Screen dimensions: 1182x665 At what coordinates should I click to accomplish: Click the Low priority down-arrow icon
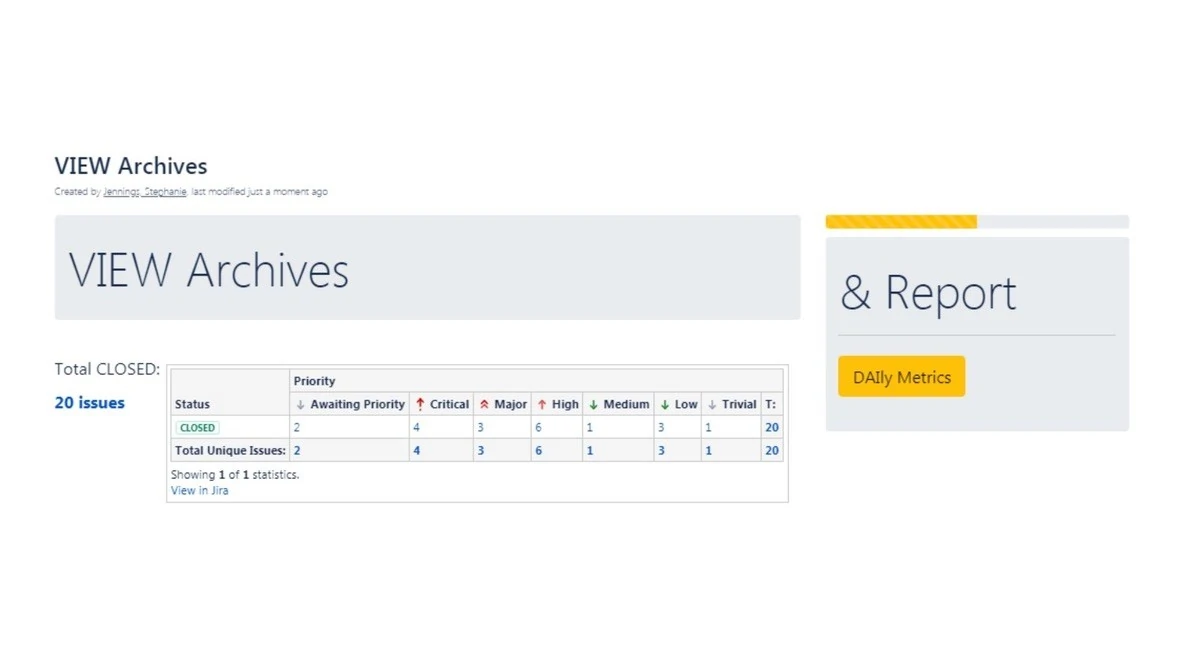tap(664, 404)
